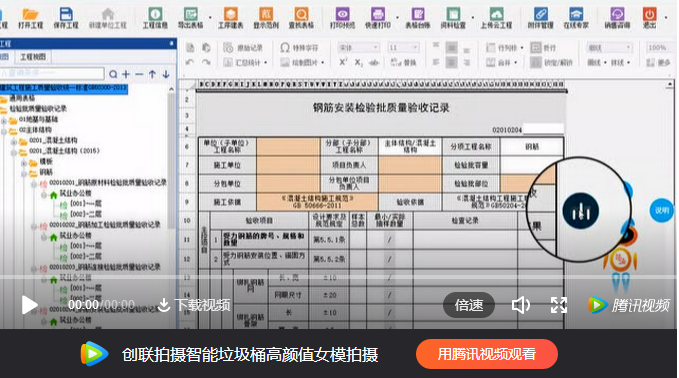This screenshot has width=679, height=378.
Task: Click the 保存工程 save project icon
Action: pyautogui.click(x=66, y=18)
